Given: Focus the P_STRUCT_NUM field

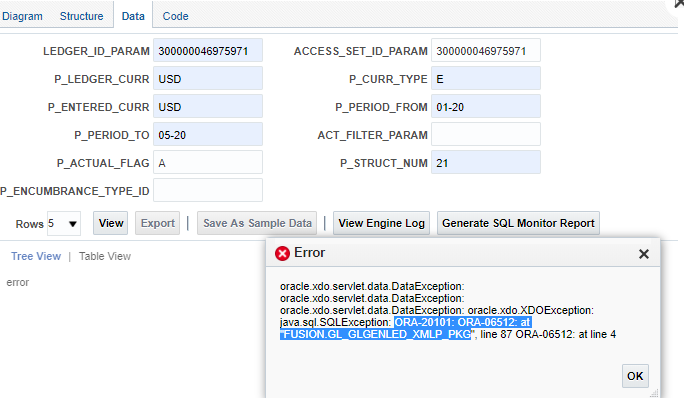Looking at the screenshot, I should click(x=486, y=162).
